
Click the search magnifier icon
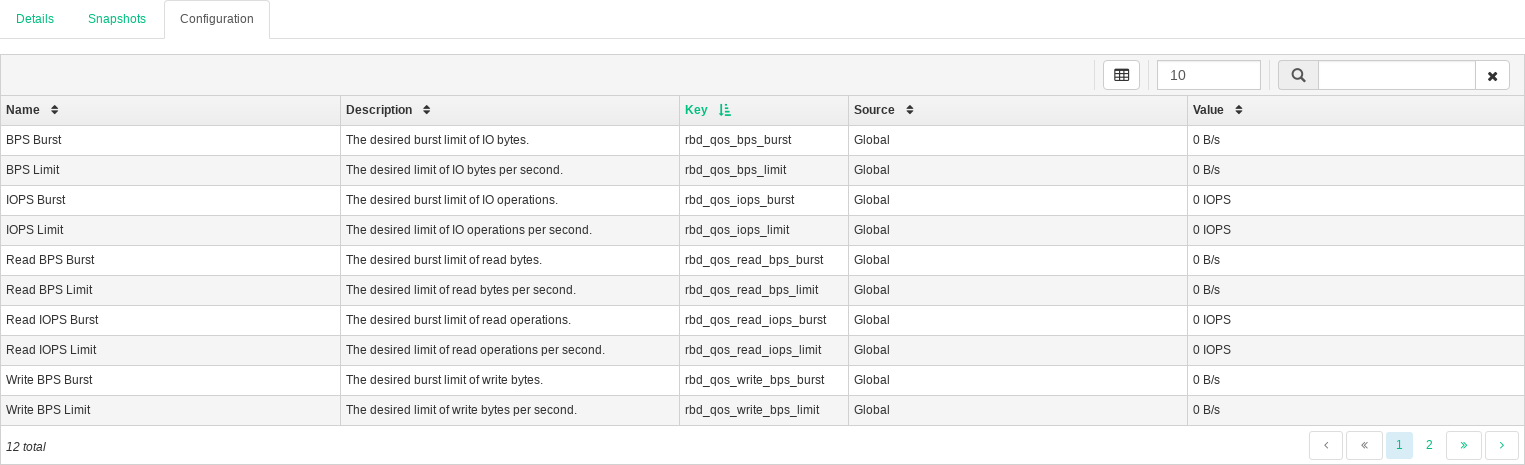pos(1298,75)
